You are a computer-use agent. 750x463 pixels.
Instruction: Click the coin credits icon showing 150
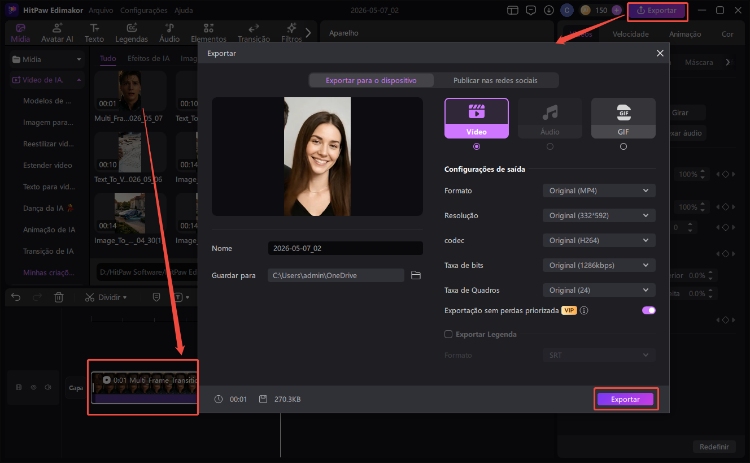(x=585, y=10)
